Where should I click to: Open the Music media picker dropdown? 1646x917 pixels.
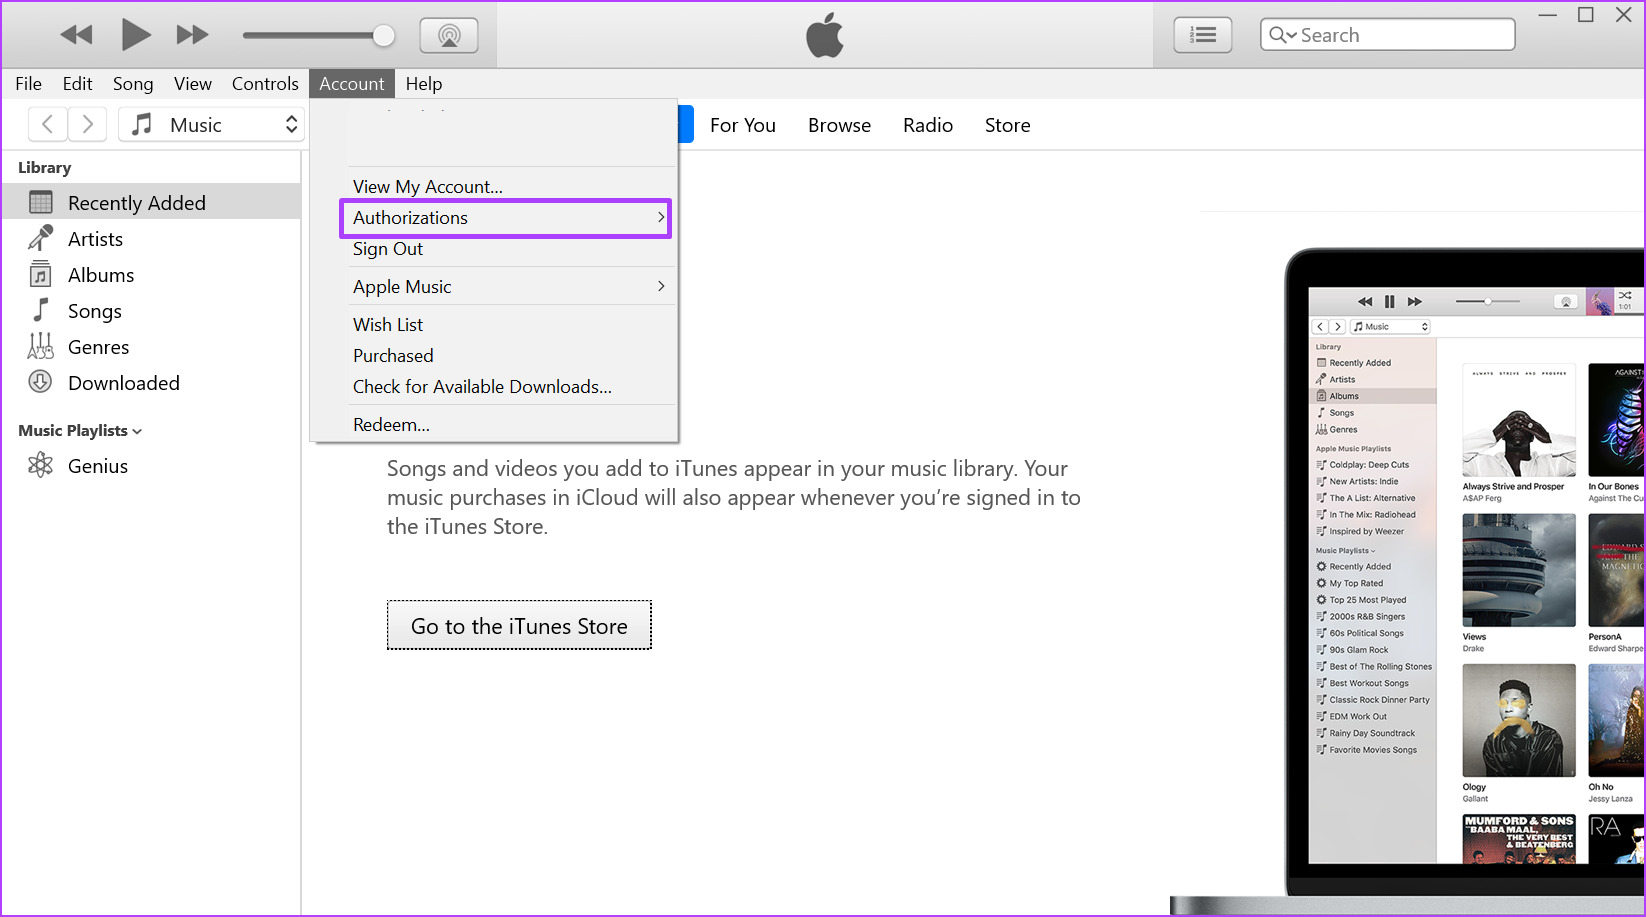[211, 124]
